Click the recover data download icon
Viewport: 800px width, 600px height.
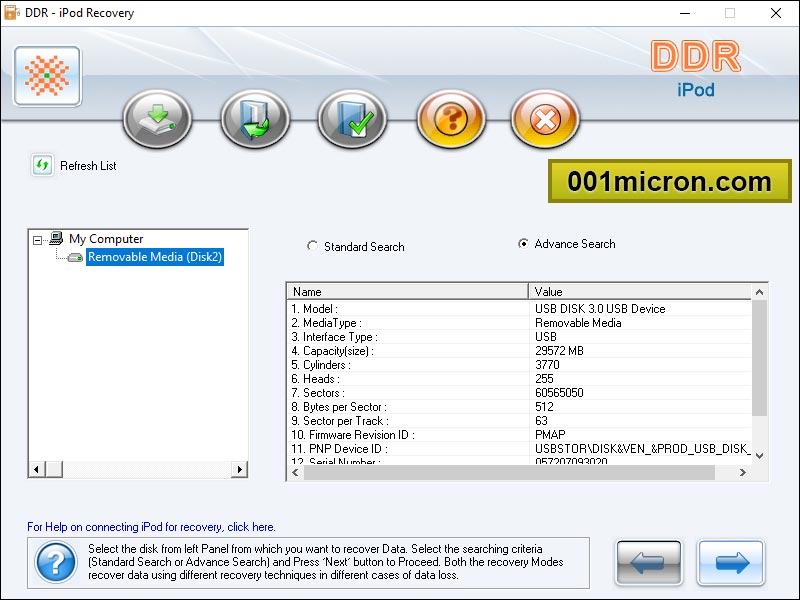(x=157, y=117)
